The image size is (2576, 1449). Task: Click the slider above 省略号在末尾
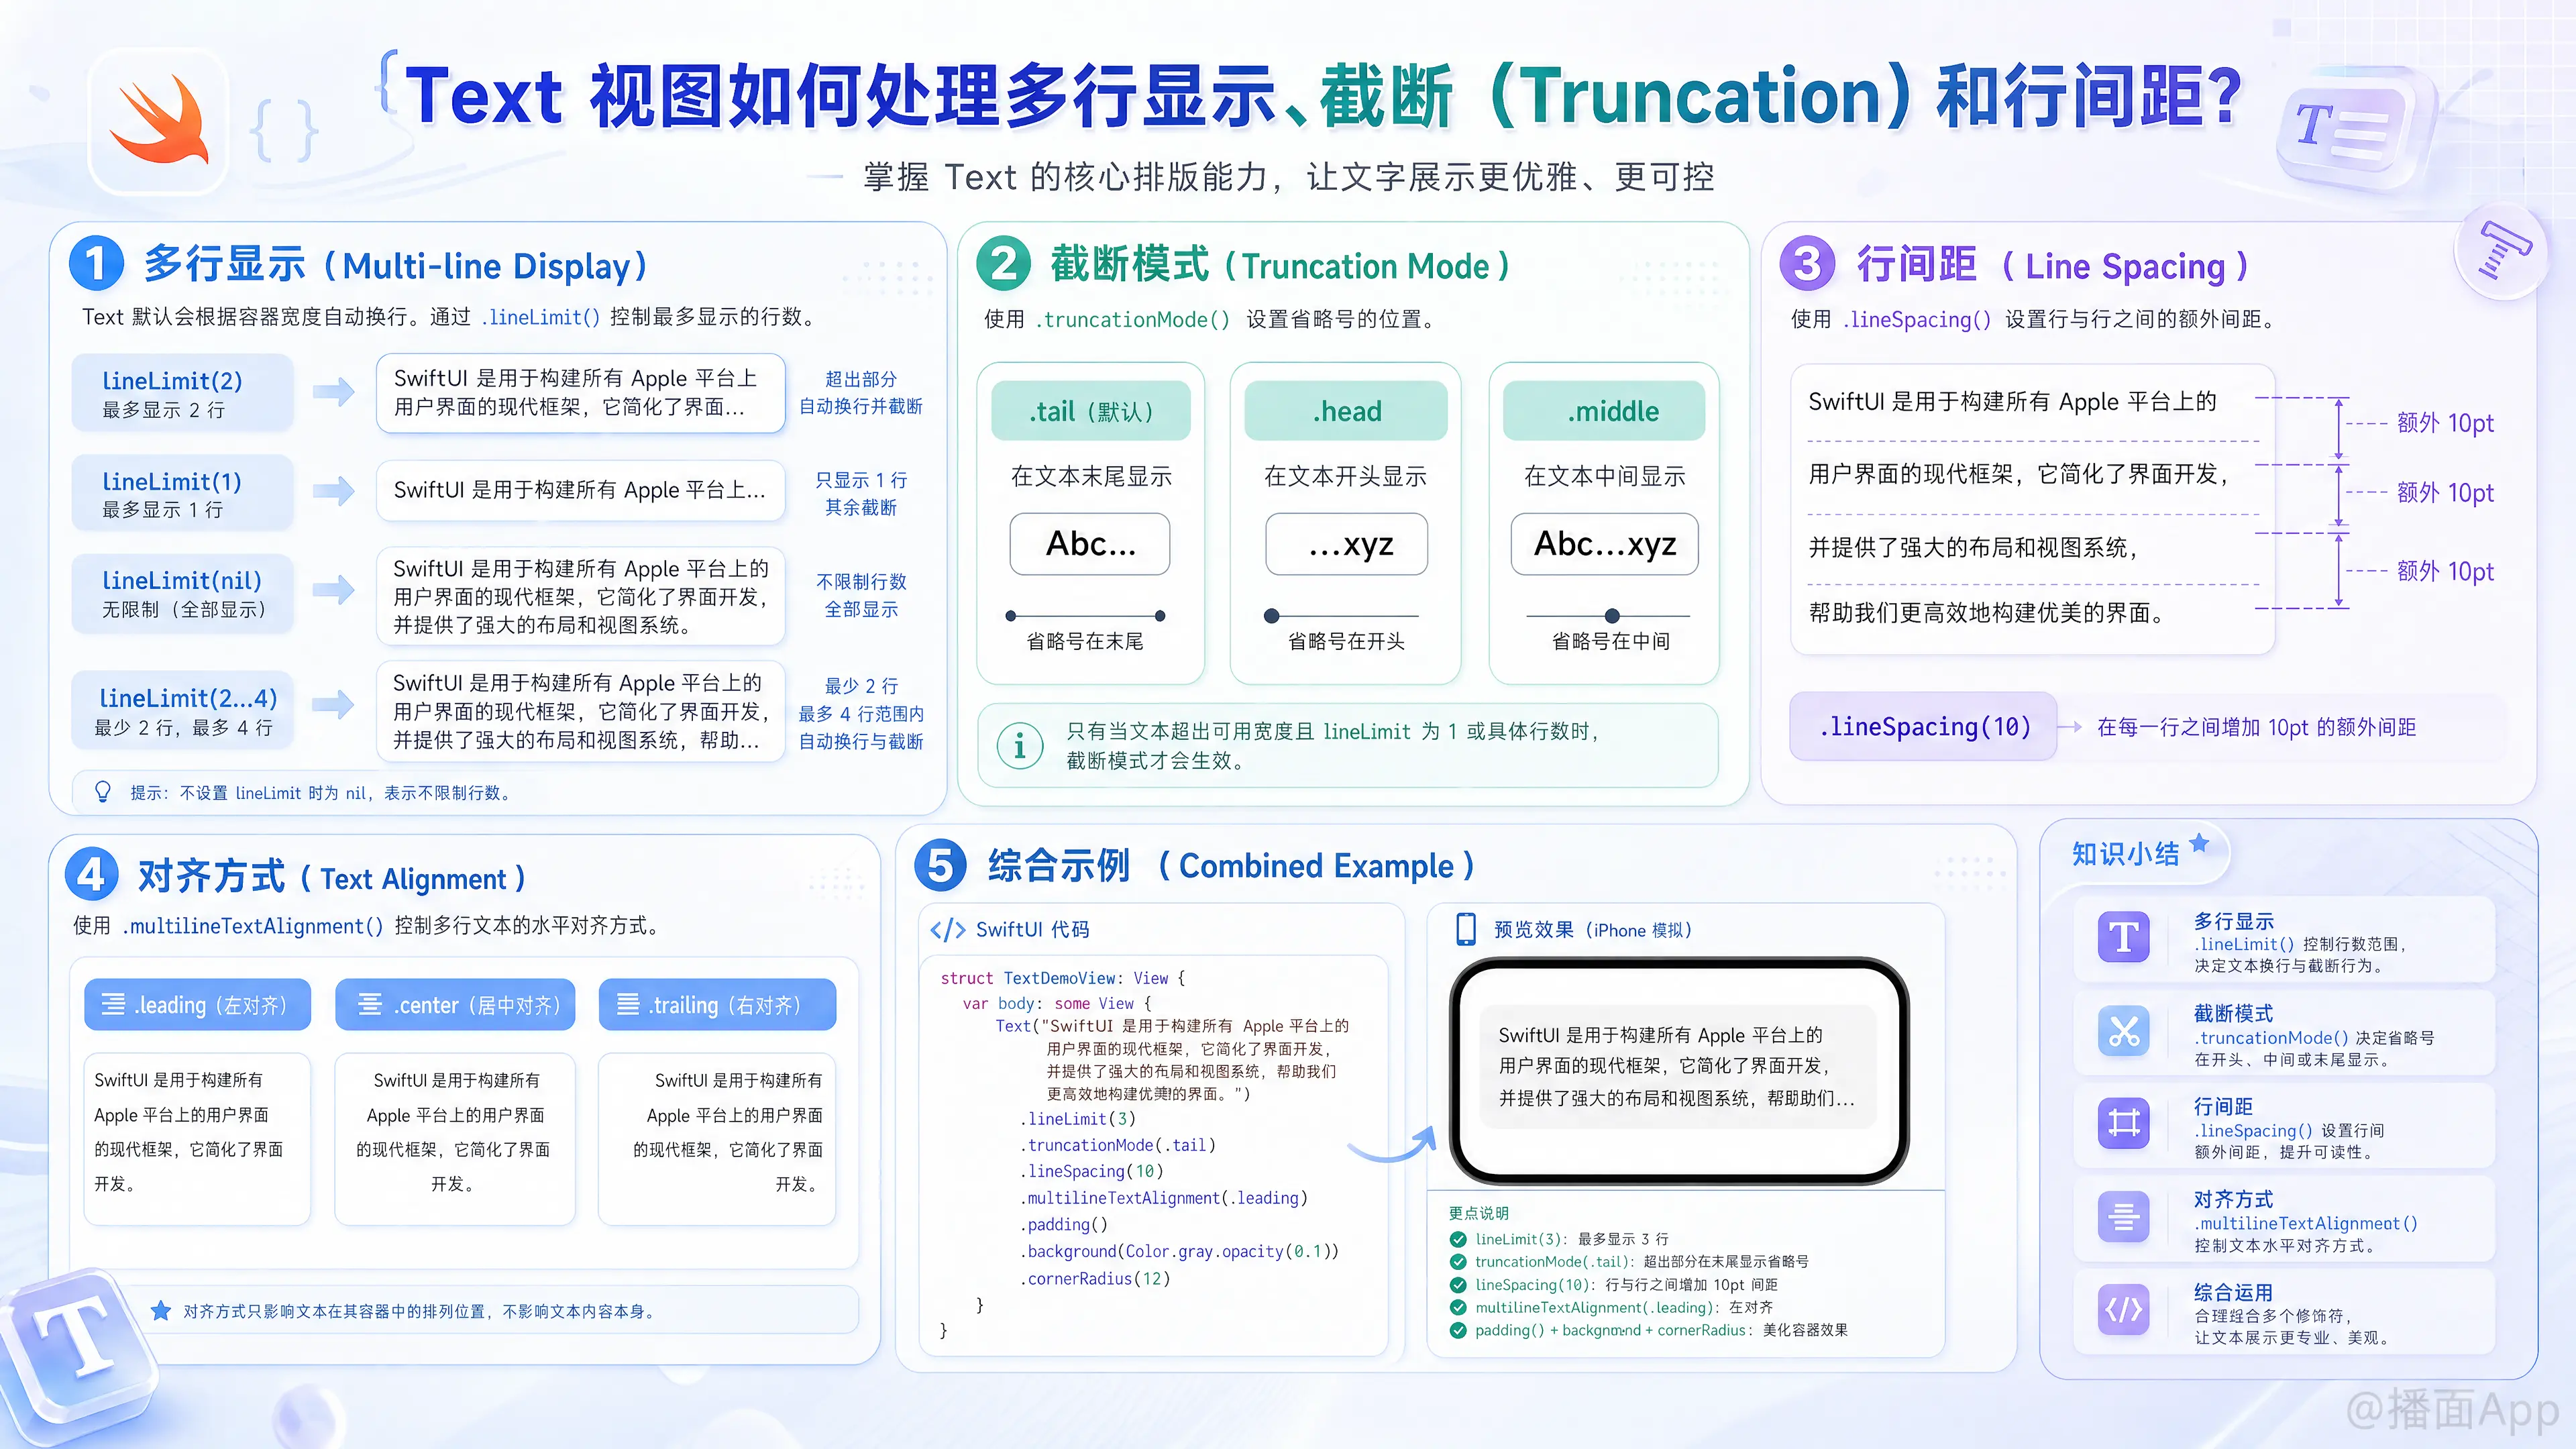pos(1085,616)
